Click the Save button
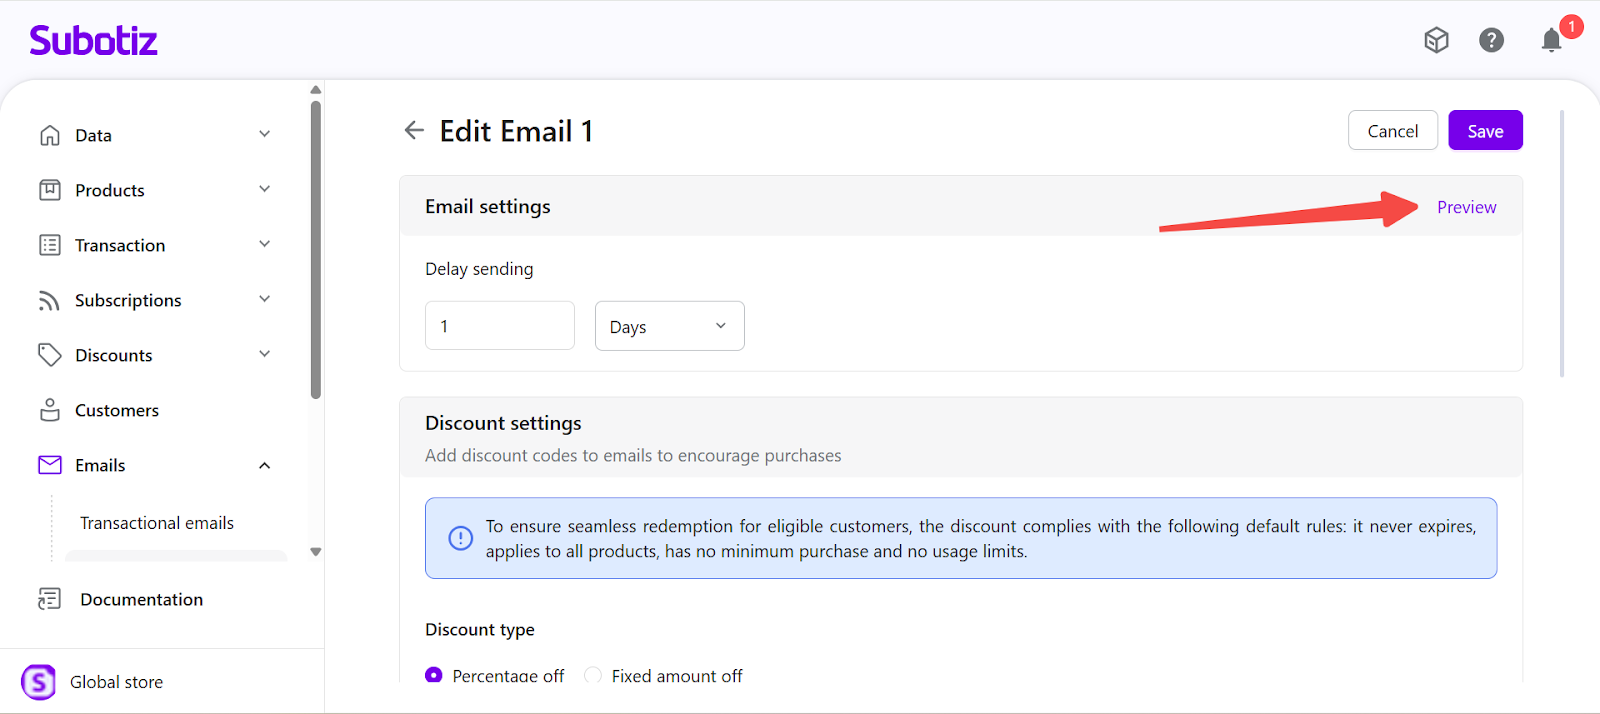Viewport: 1600px width, 714px height. [1485, 131]
